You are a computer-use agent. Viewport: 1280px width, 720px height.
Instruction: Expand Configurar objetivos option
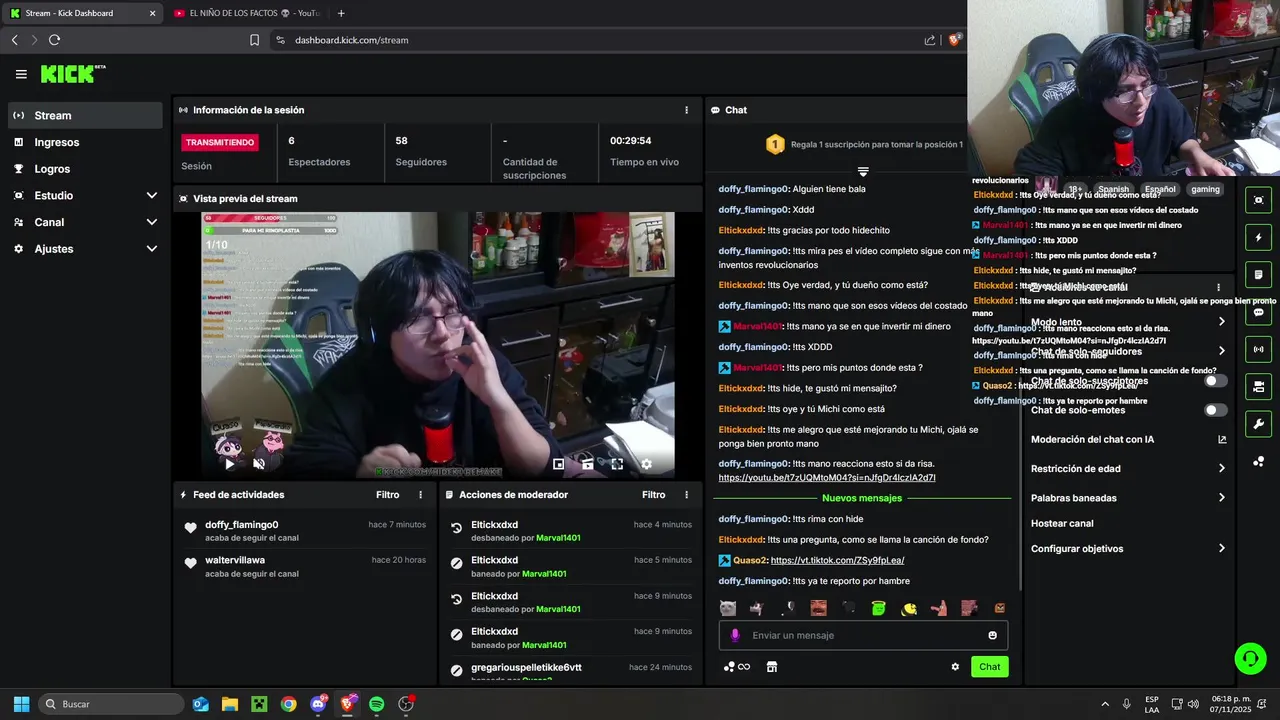(x=1128, y=548)
